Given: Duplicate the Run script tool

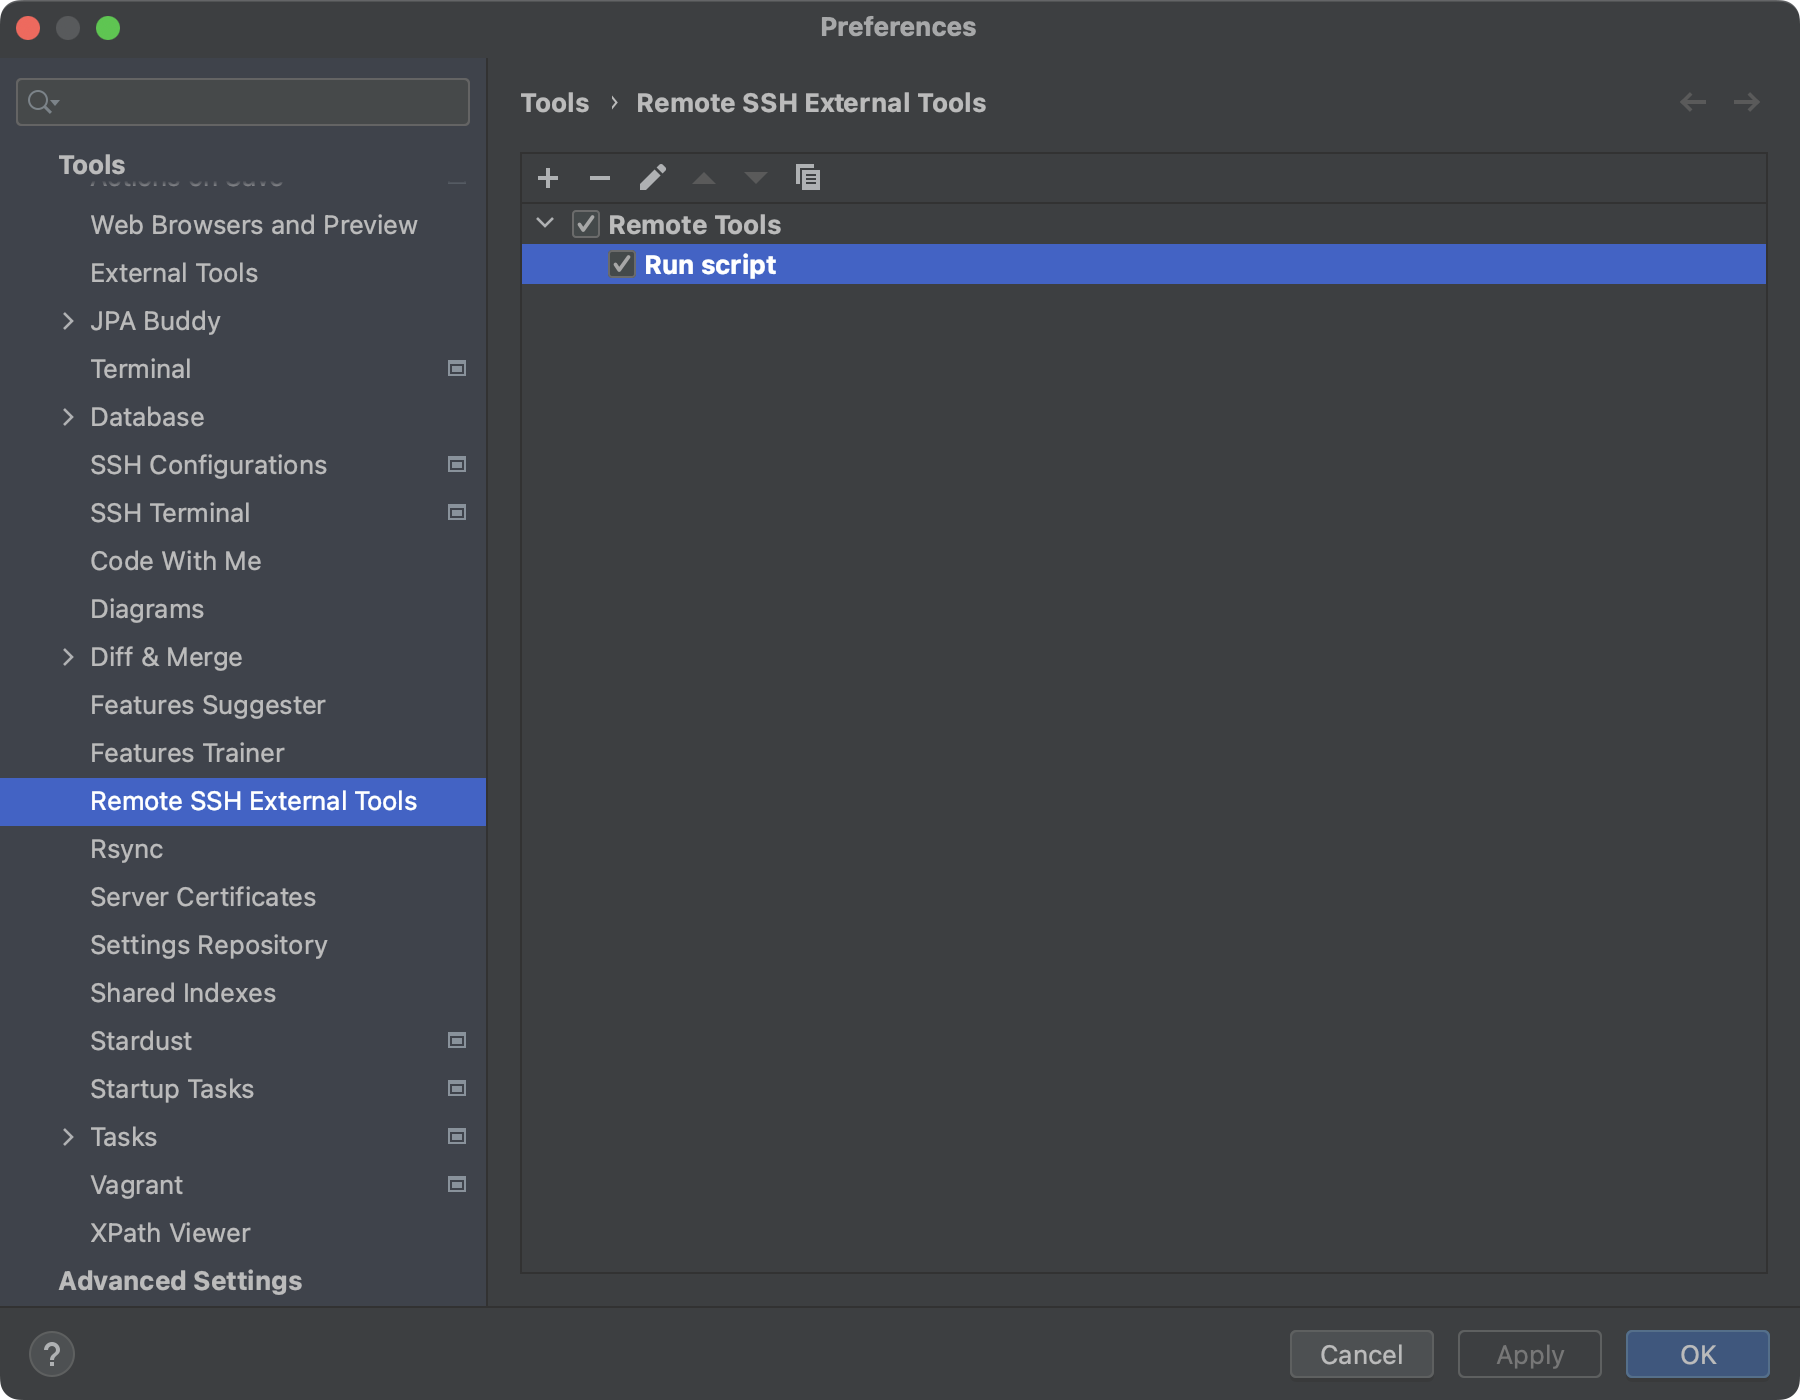Looking at the screenshot, I should [x=808, y=177].
